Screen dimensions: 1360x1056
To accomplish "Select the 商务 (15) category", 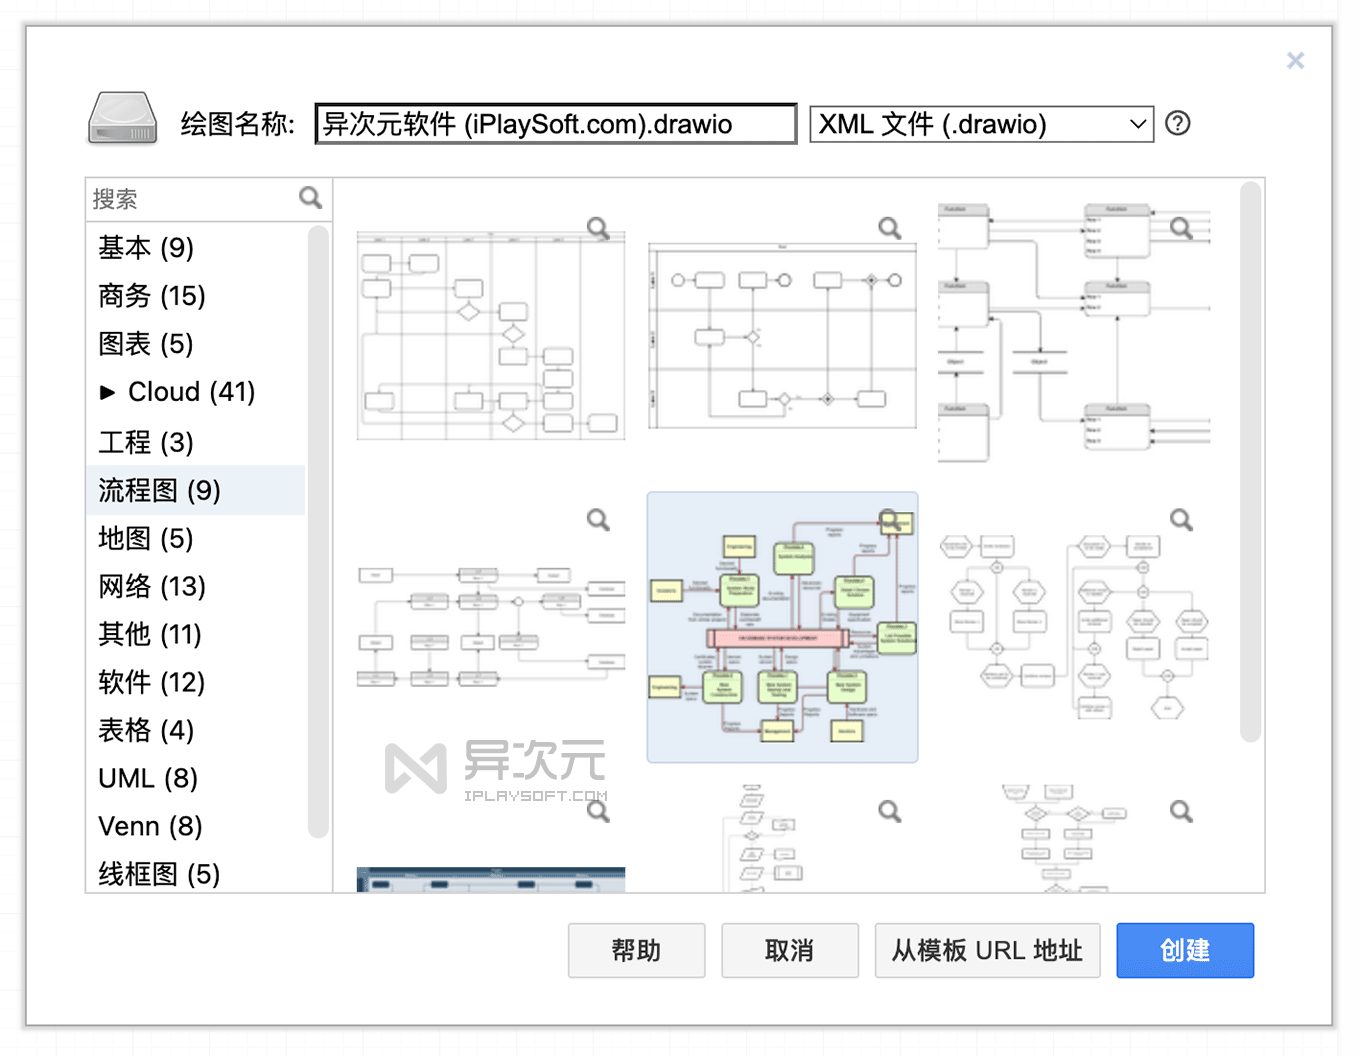I will (195, 295).
